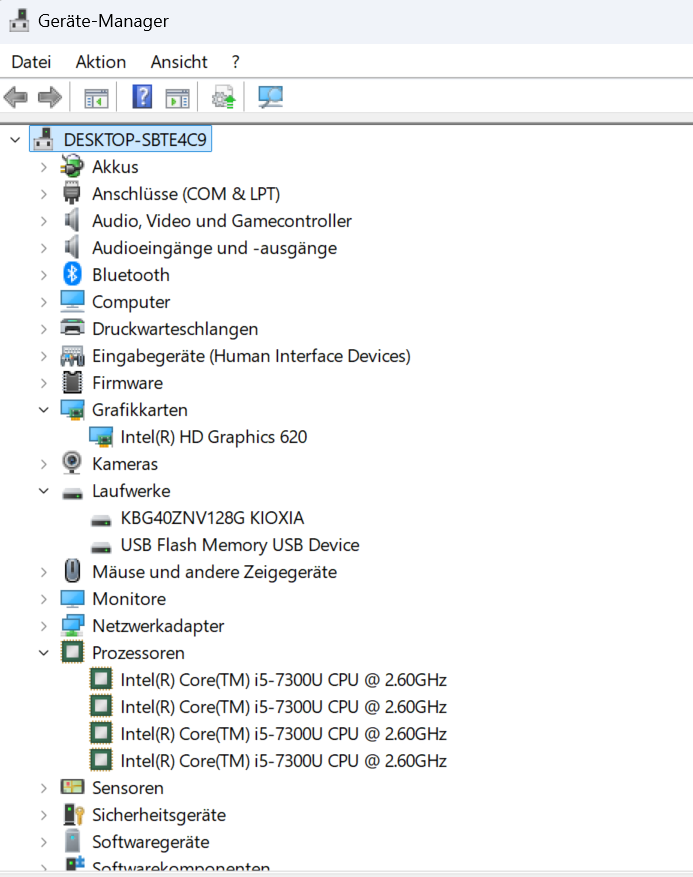
Task: Collapse the DESKTOP-SBTE4C9 root node
Action: coord(15,140)
